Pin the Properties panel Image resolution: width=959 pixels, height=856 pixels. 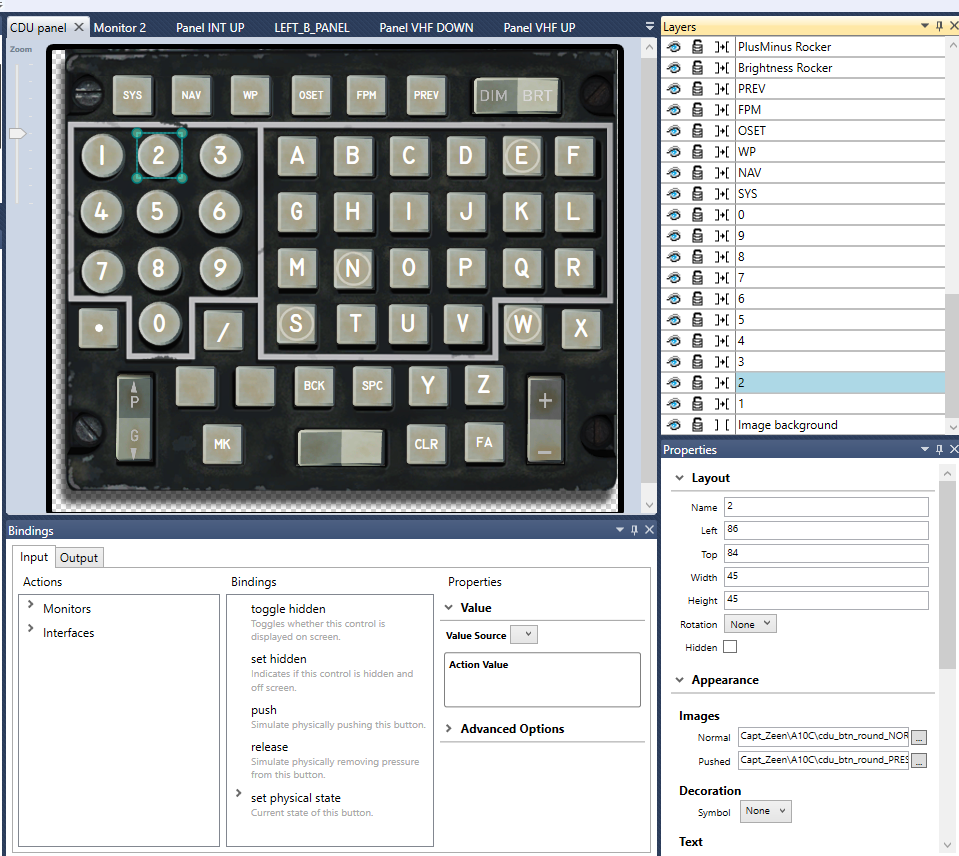pyautogui.click(x=939, y=449)
